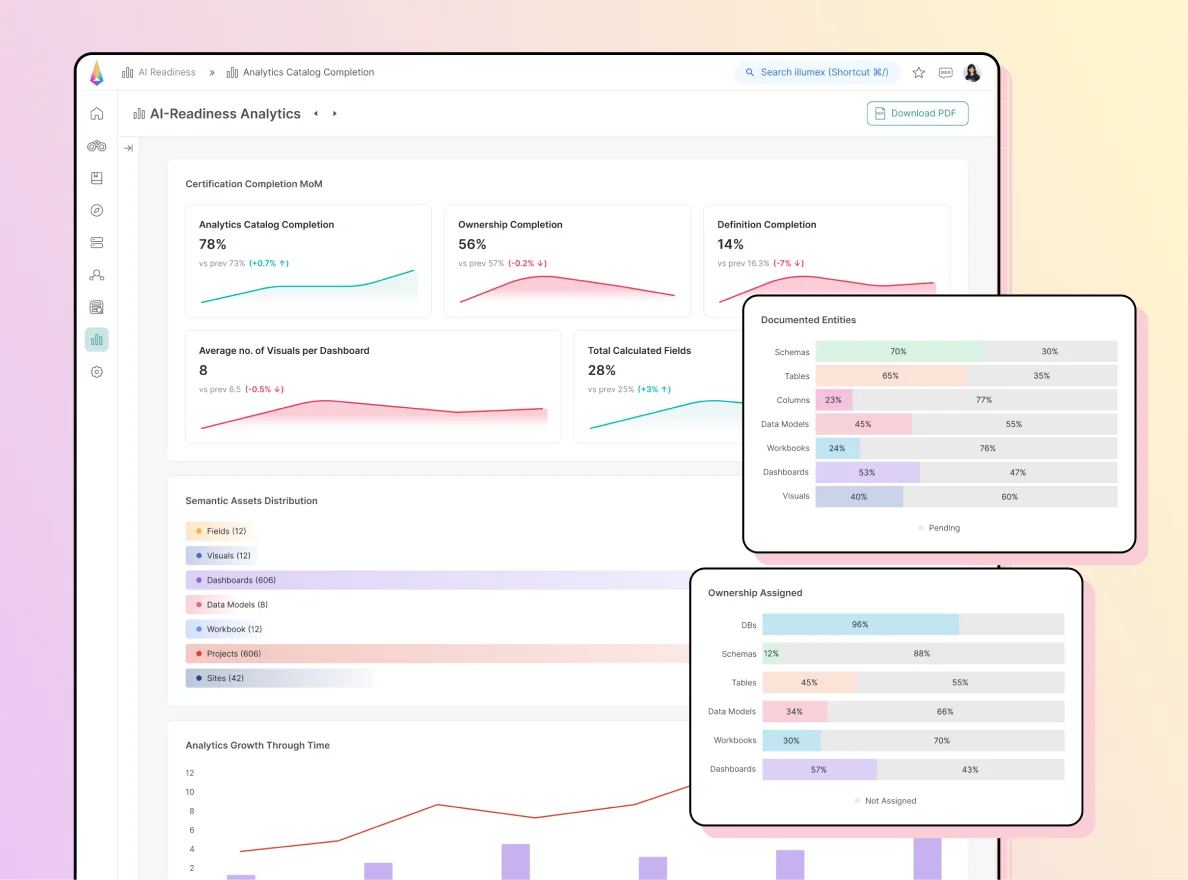The height and width of the screenshot is (880, 1188).
Task: Select the Projects (606) bar
Action: (x=438, y=654)
